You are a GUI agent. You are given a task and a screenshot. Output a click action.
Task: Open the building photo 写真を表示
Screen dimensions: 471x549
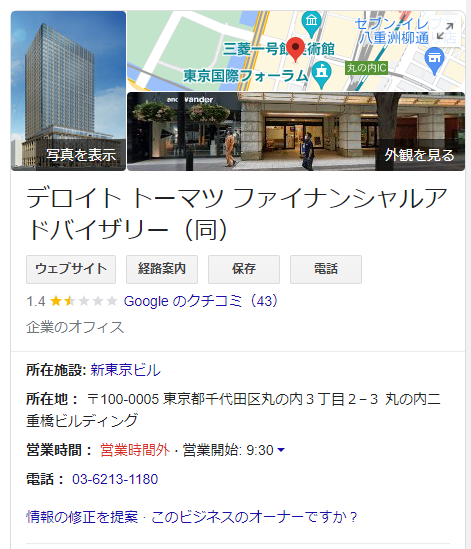coord(68,91)
